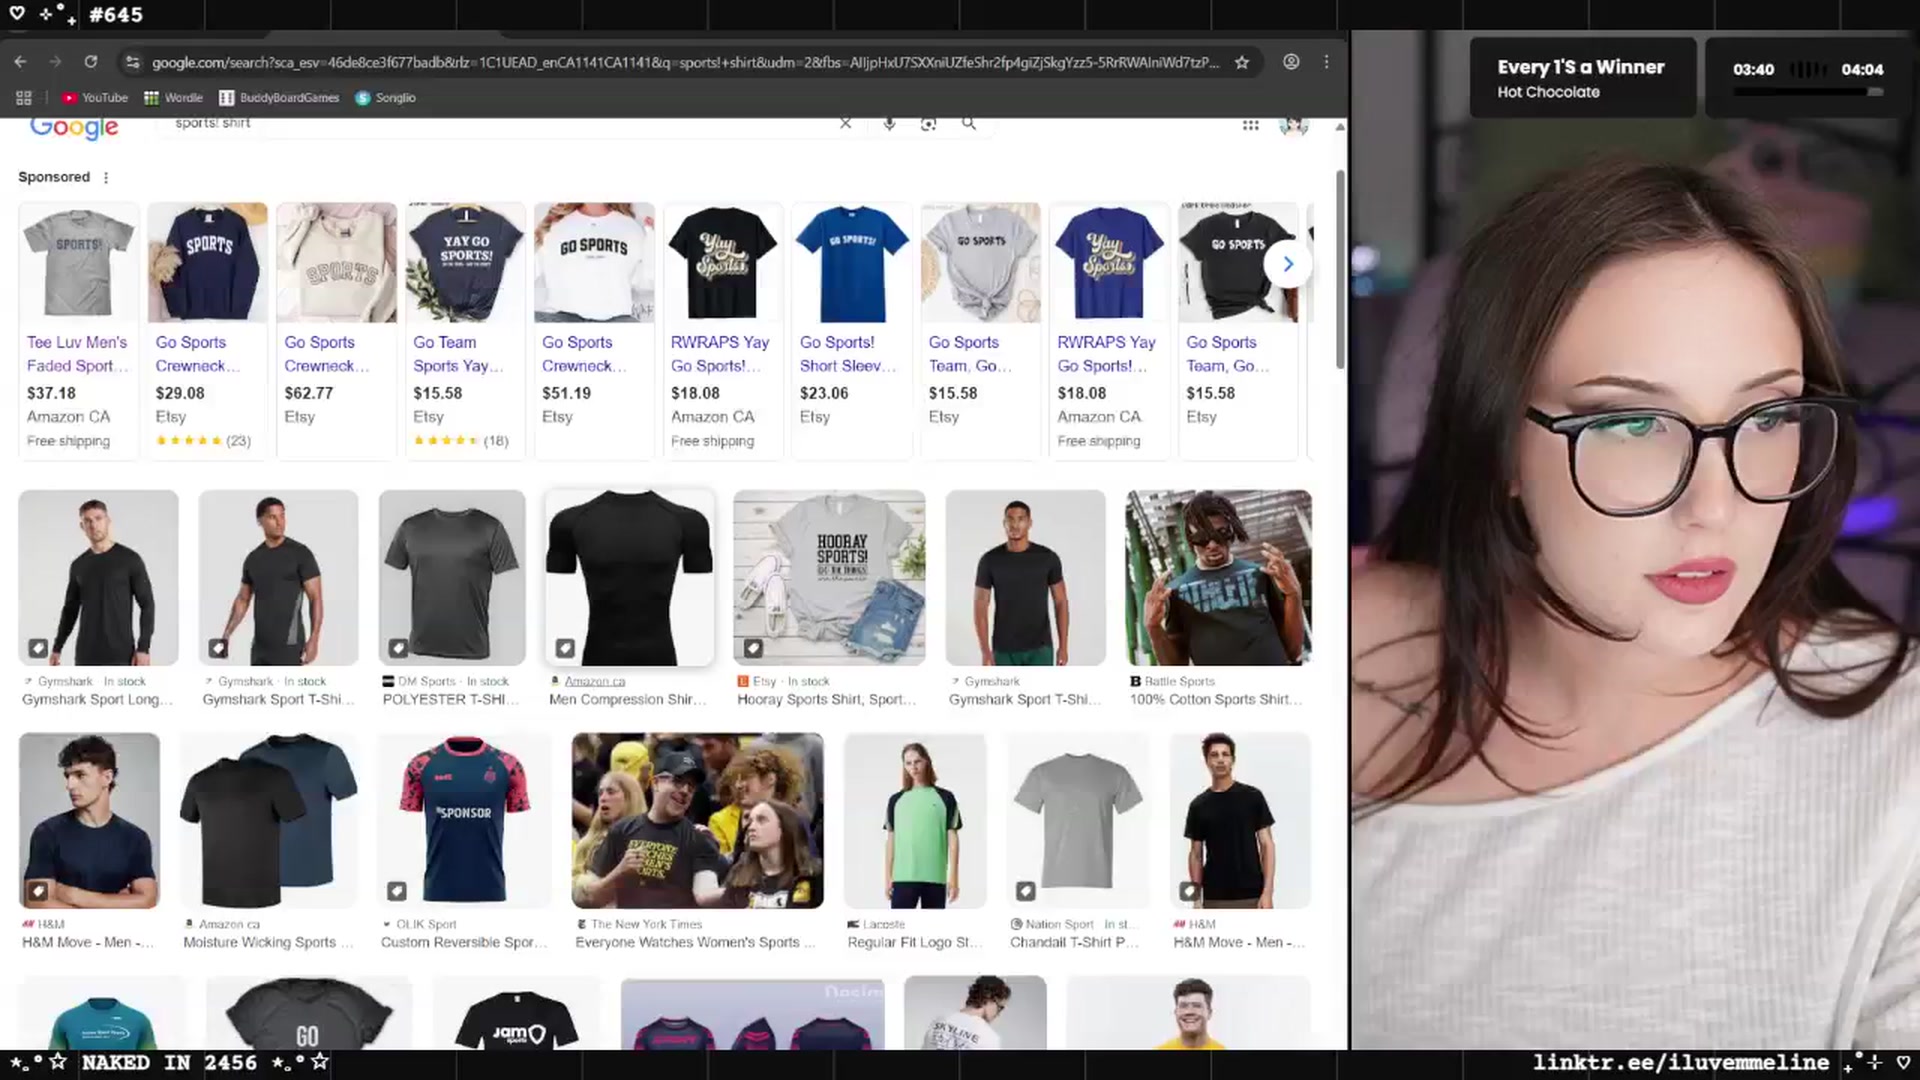Search by image with the lens icon

[x=929, y=123]
